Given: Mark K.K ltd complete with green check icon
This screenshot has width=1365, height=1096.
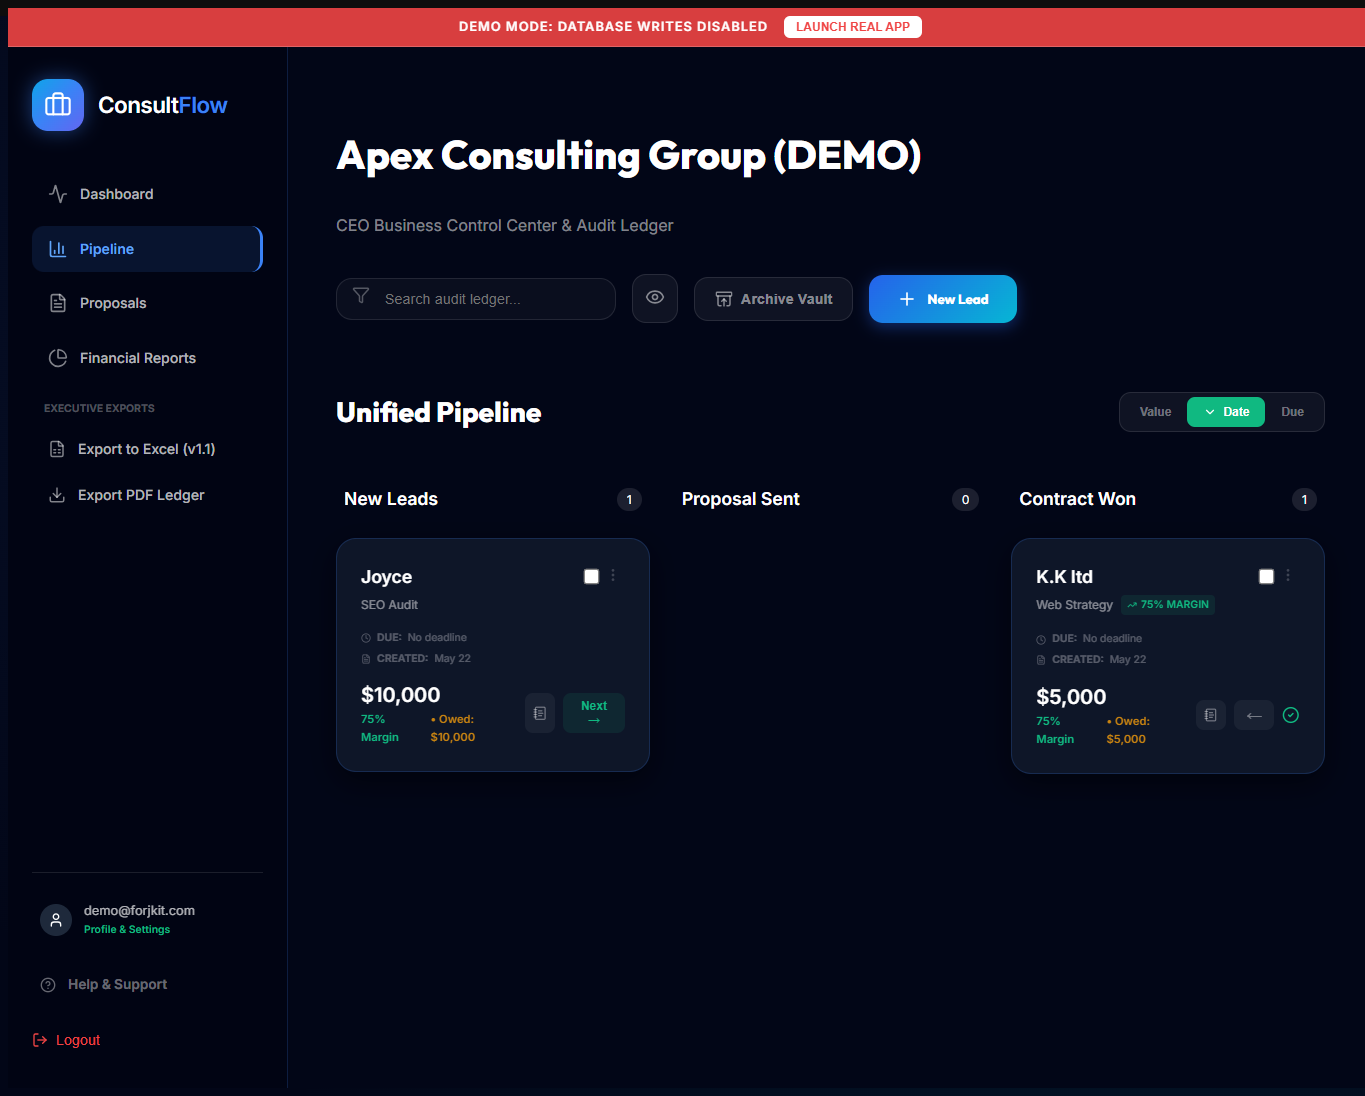Looking at the screenshot, I should (1291, 715).
